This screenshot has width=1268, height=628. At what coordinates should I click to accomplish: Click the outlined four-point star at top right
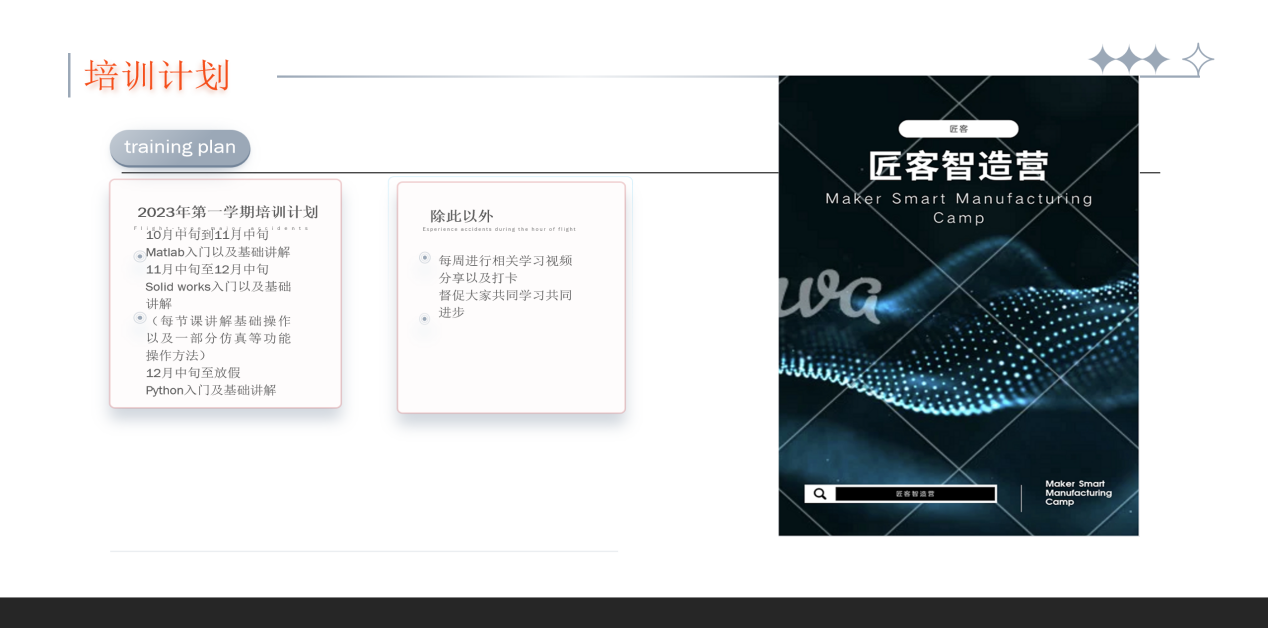point(1197,60)
